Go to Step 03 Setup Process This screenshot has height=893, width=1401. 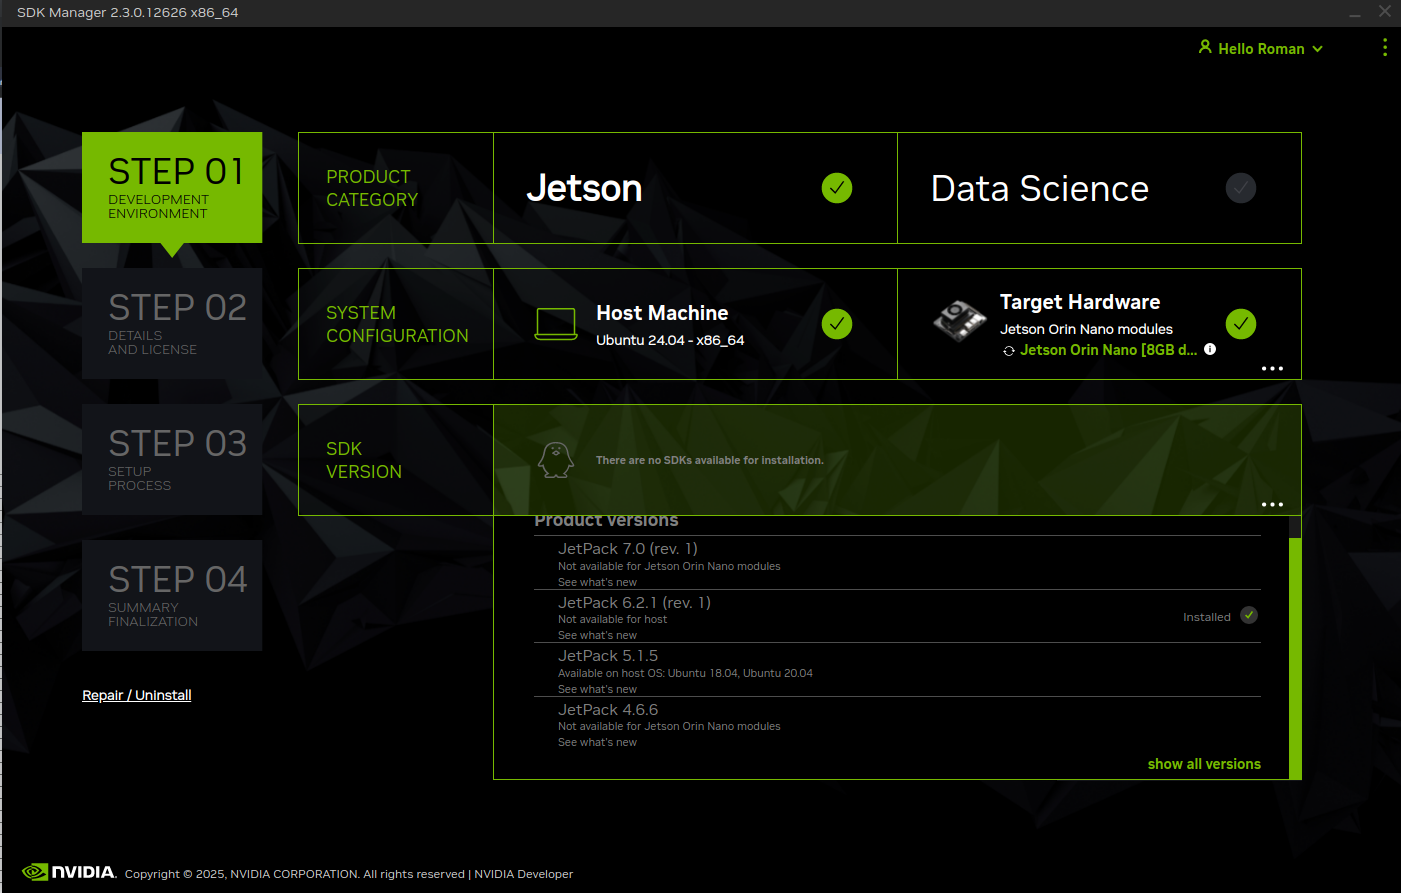[x=172, y=460]
